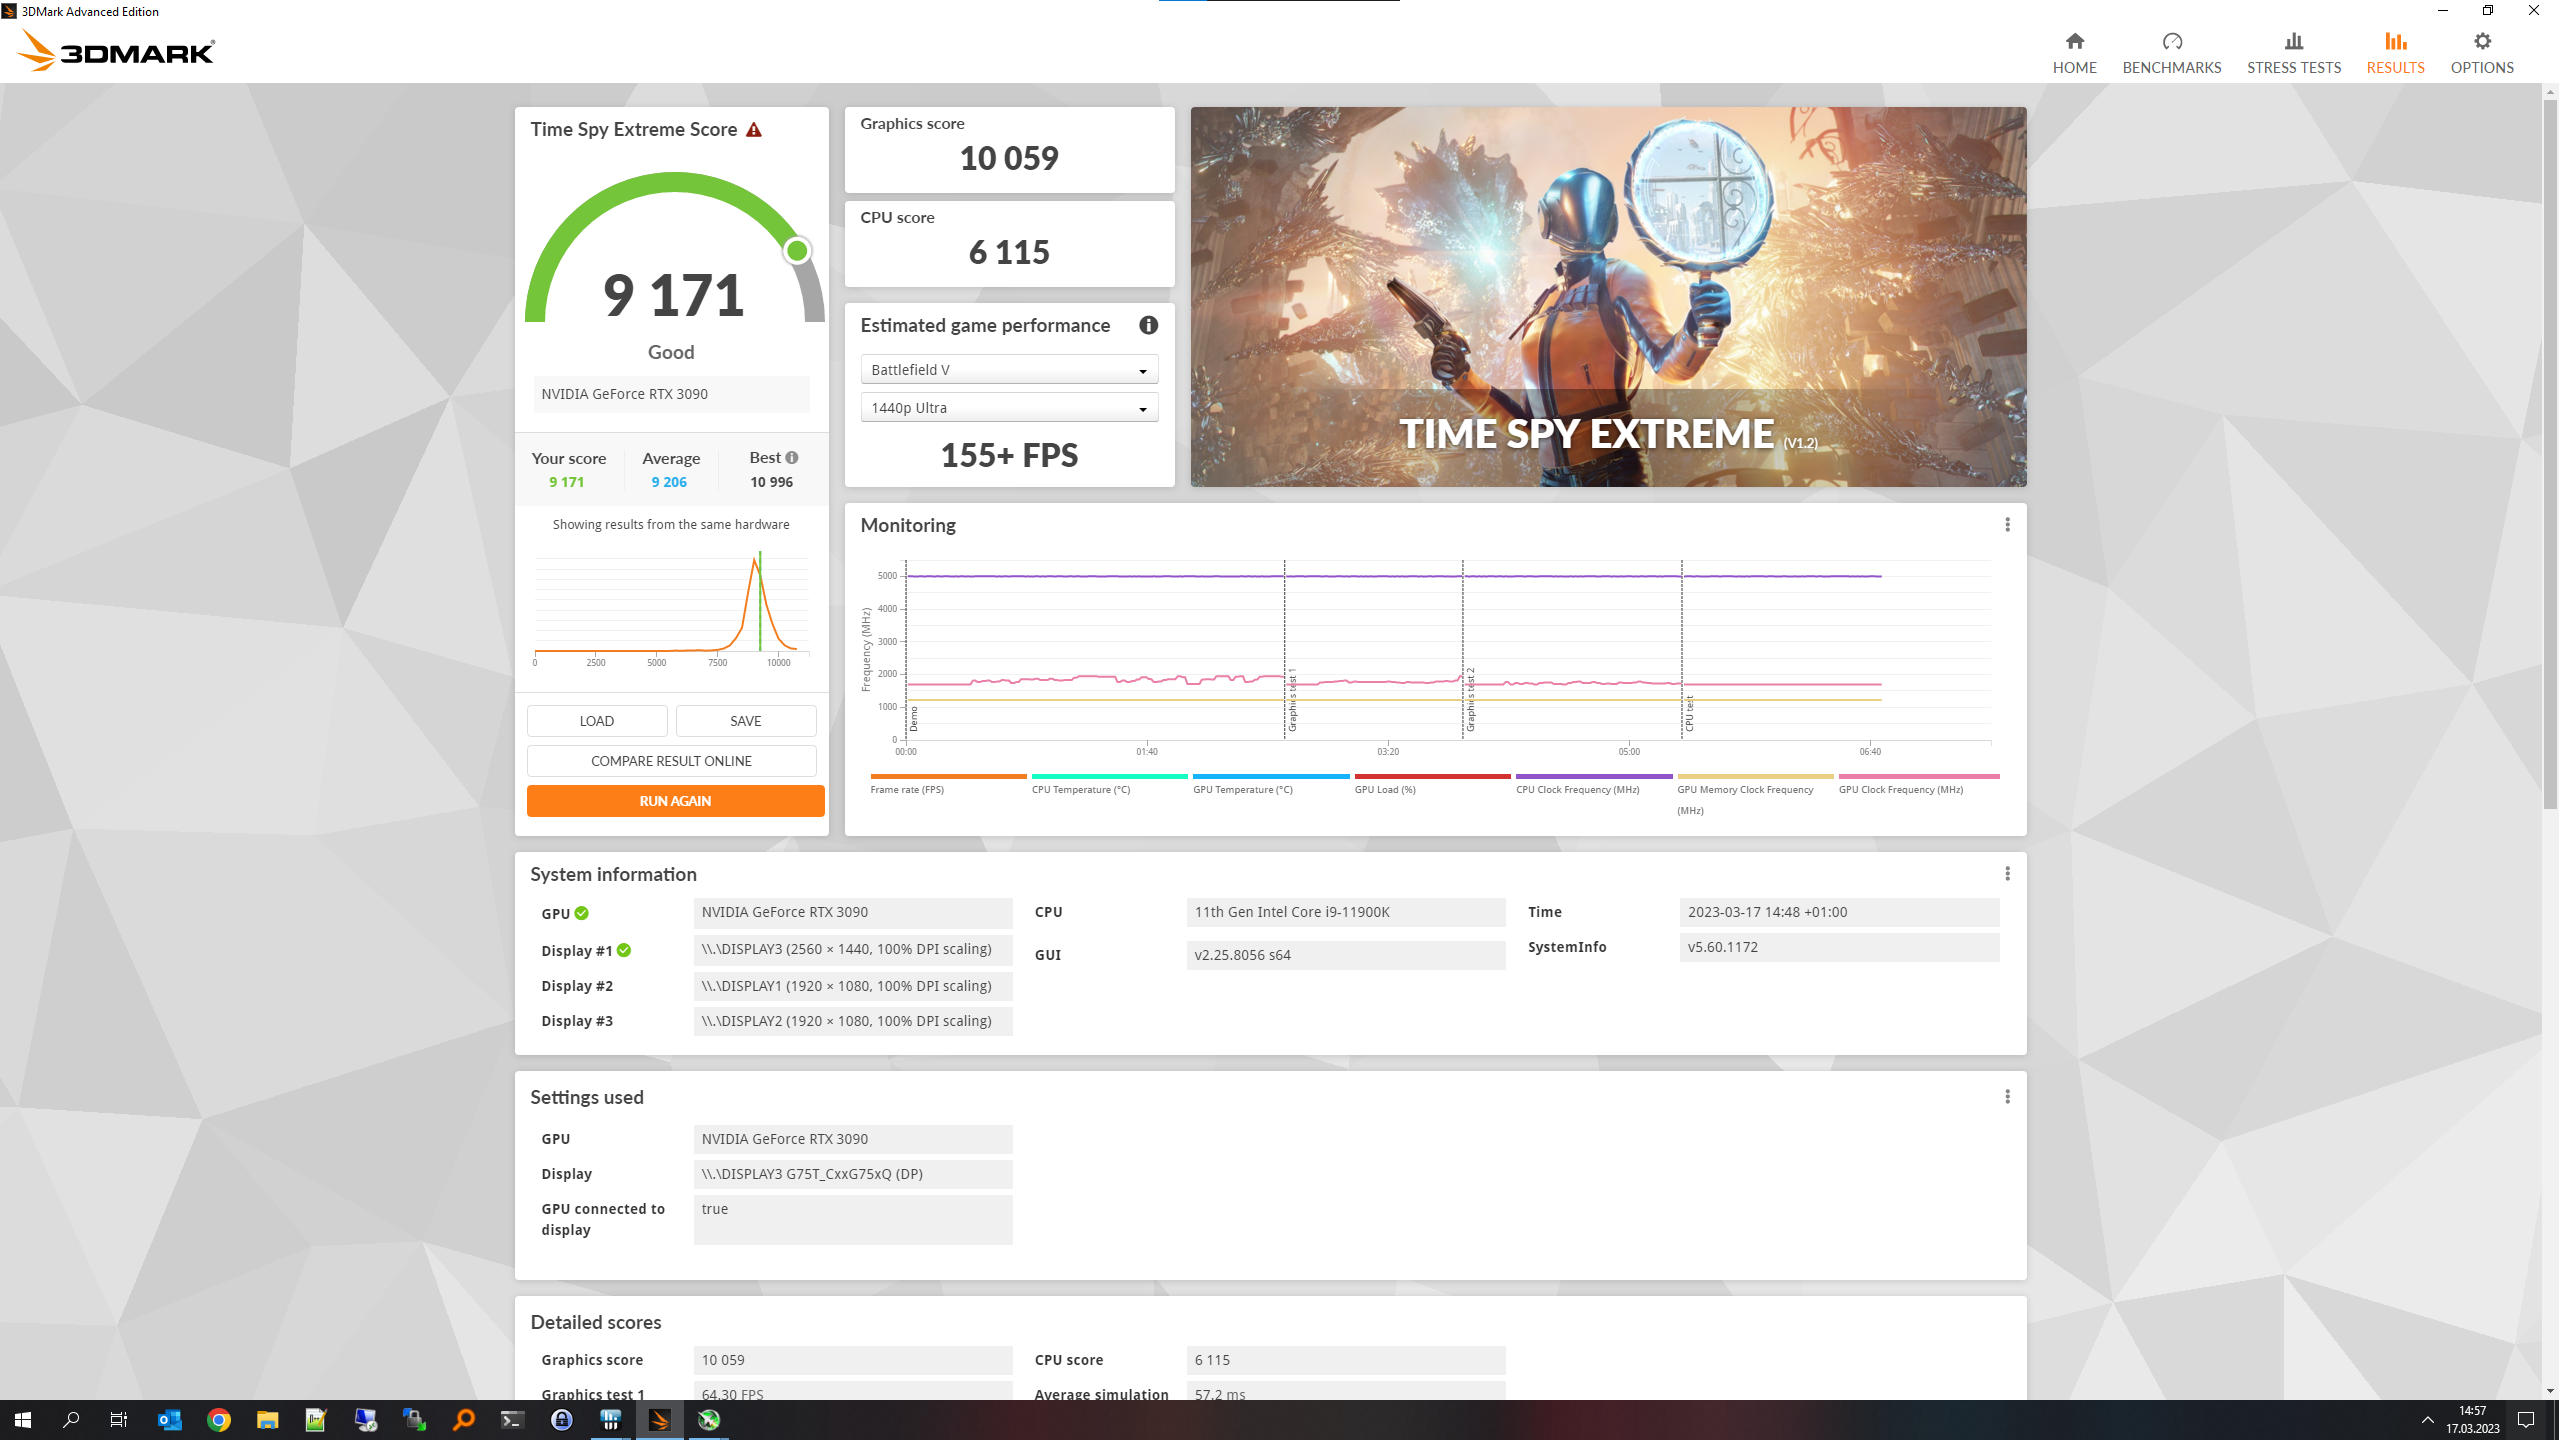
Task: Click the info icon beside Estimated game performance
Action: click(x=1148, y=325)
